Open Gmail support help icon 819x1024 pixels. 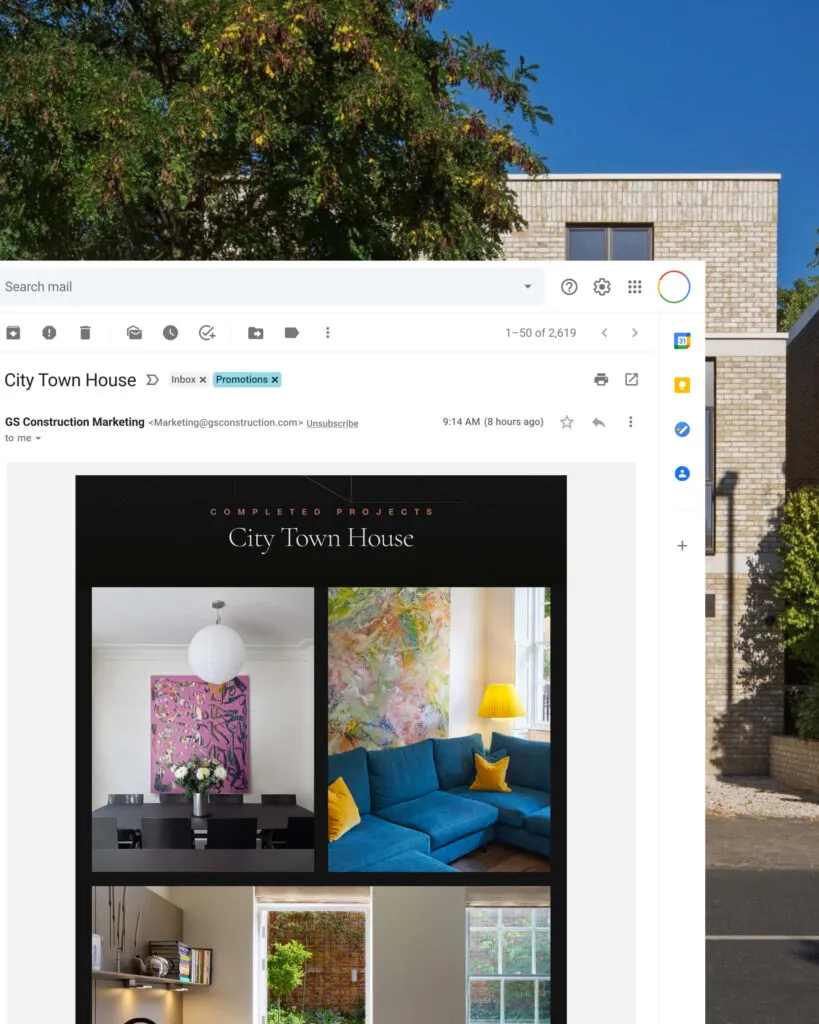(569, 287)
